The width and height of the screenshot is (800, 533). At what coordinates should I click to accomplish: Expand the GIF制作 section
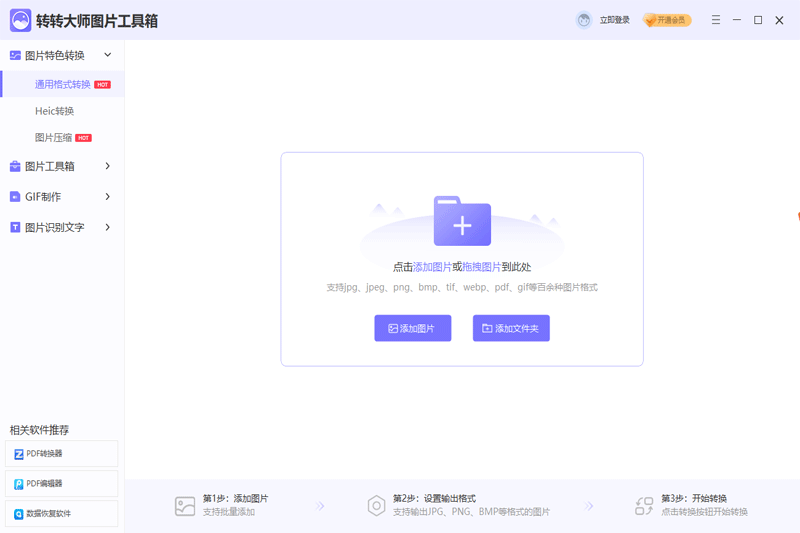pyautogui.click(x=108, y=197)
